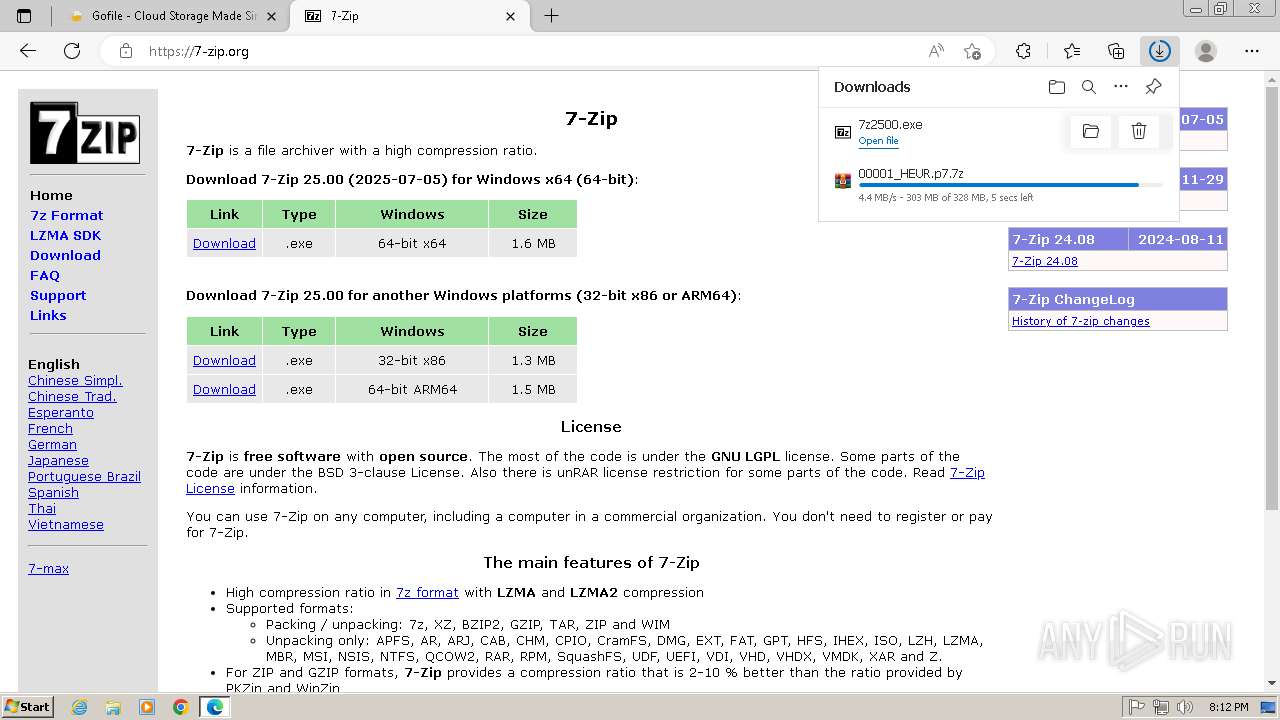Screen dimensions: 1280x720
Task: Go back to the previous page
Action: click(x=28, y=51)
